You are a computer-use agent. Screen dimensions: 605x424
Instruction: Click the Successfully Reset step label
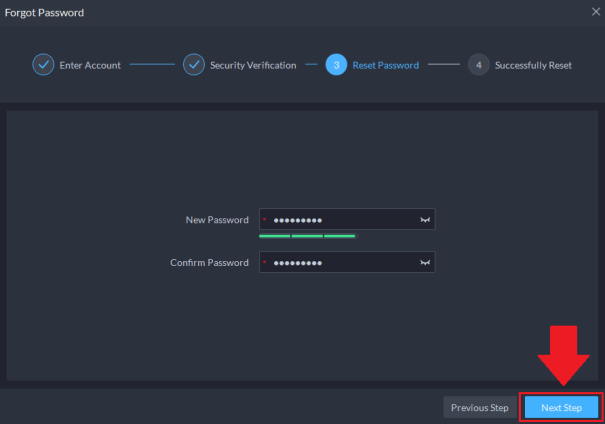click(533, 66)
